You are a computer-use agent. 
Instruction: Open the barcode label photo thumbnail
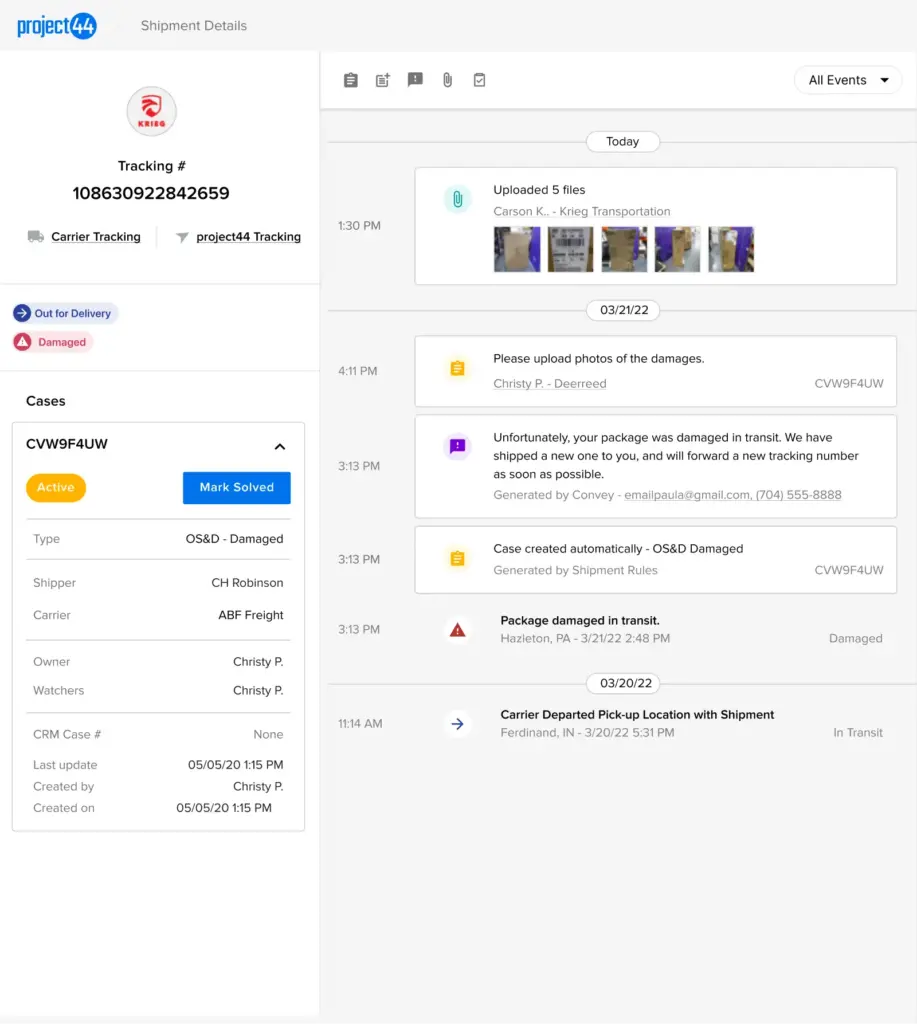pos(570,249)
